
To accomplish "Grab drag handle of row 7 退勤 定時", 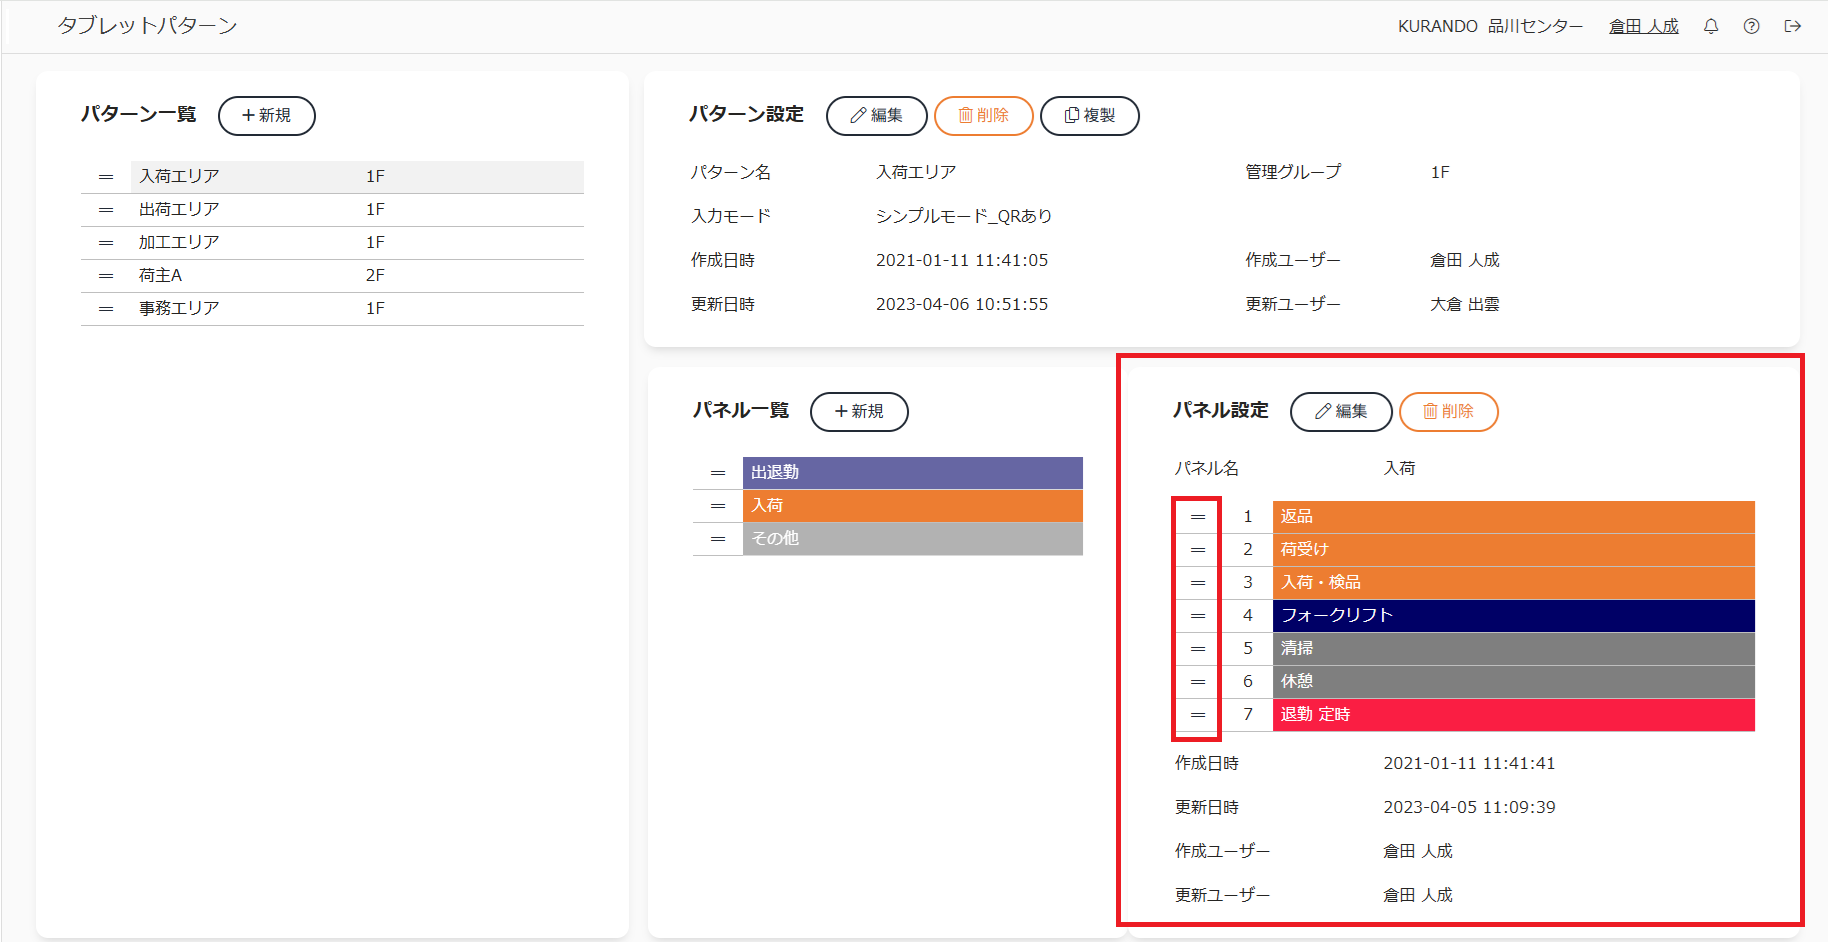I will pos(1198,715).
